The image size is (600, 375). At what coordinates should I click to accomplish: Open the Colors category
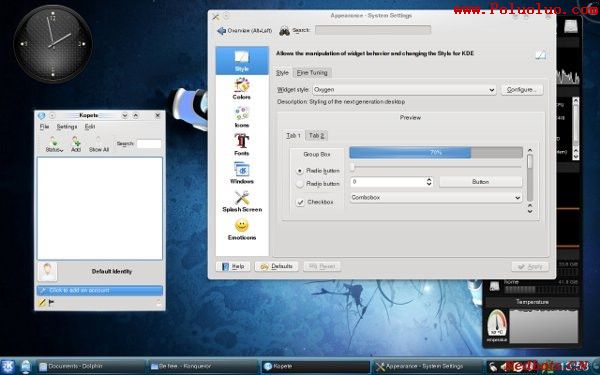point(241,88)
